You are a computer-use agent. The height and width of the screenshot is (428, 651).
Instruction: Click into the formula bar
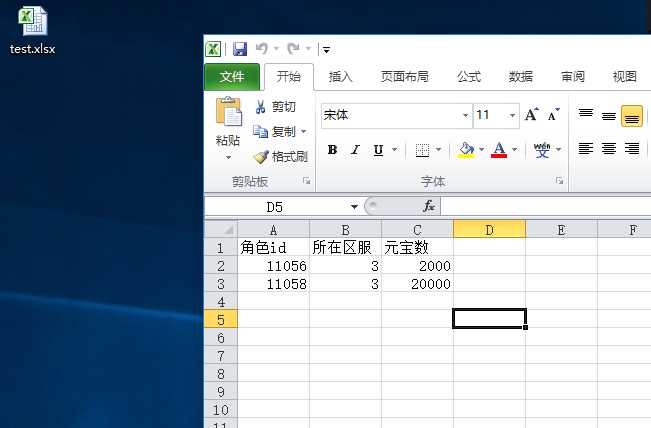tap(546, 206)
